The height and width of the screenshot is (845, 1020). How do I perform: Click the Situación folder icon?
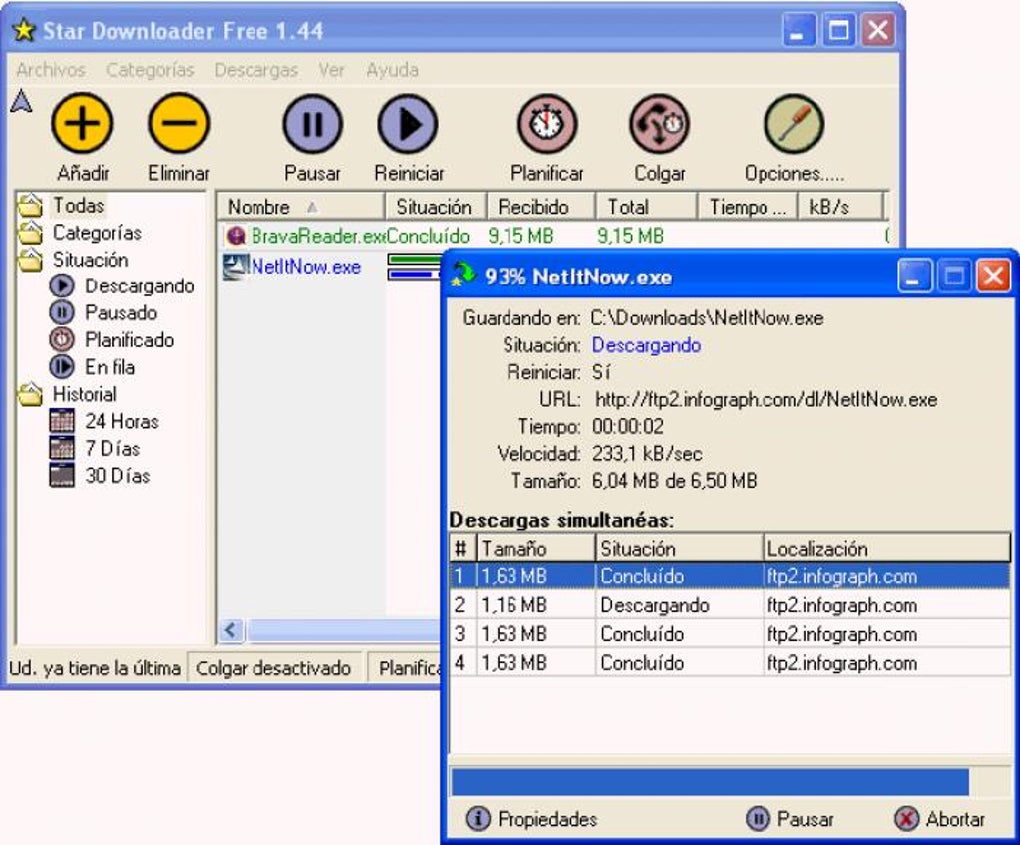30,260
